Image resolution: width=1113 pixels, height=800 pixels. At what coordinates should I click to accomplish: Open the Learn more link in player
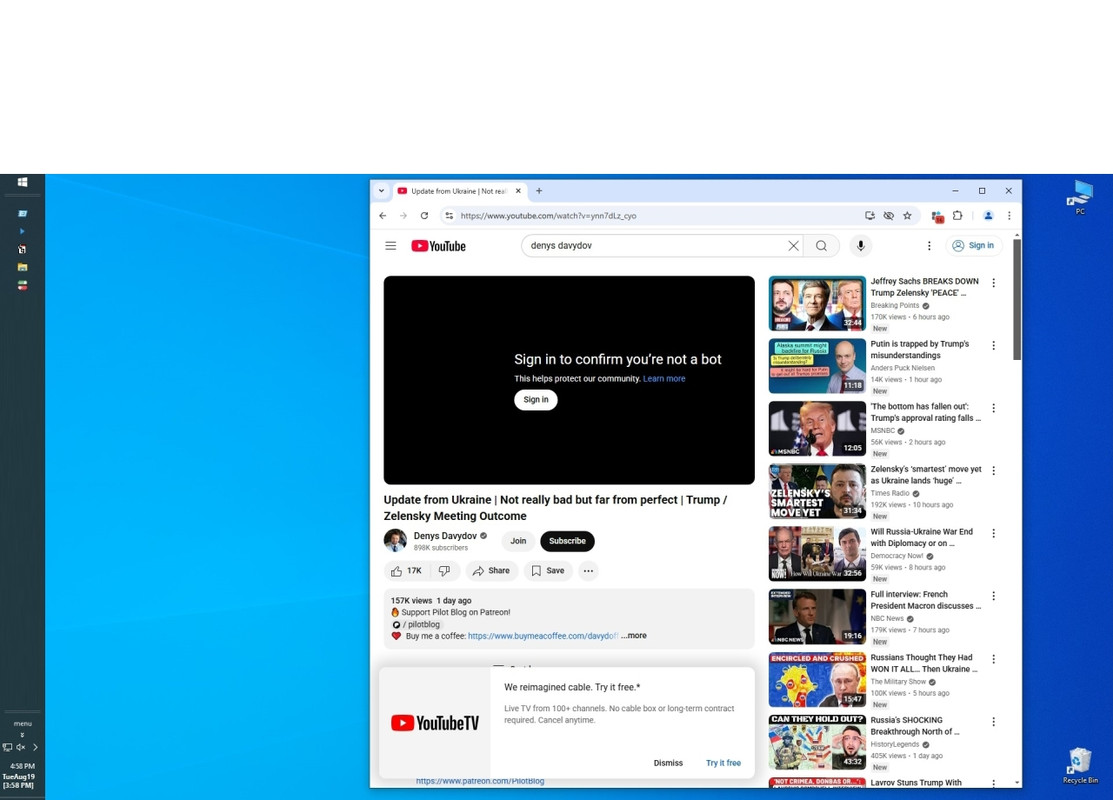pyautogui.click(x=664, y=379)
